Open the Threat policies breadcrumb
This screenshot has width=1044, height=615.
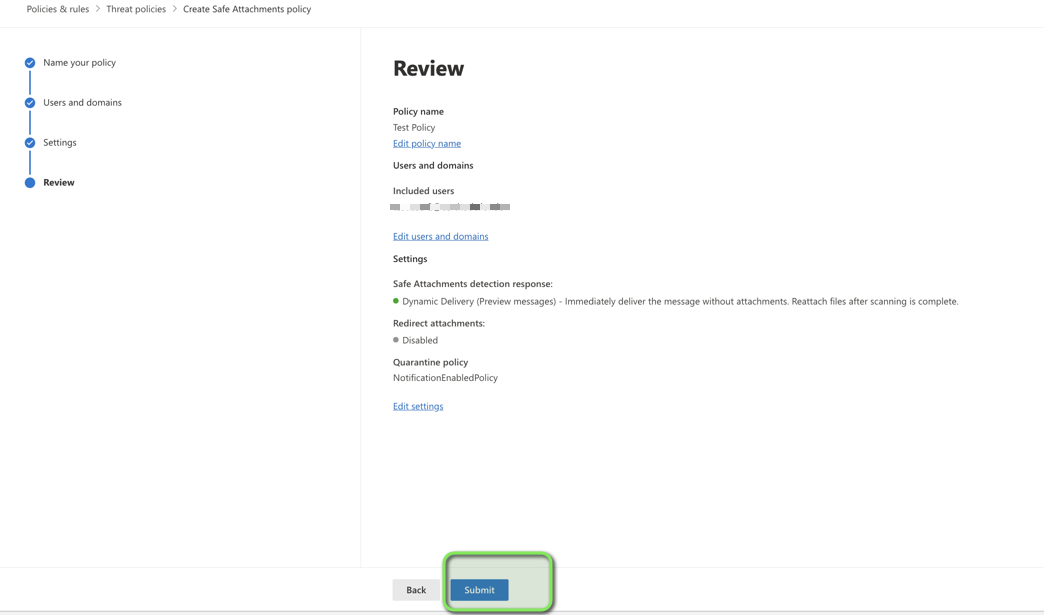point(136,9)
